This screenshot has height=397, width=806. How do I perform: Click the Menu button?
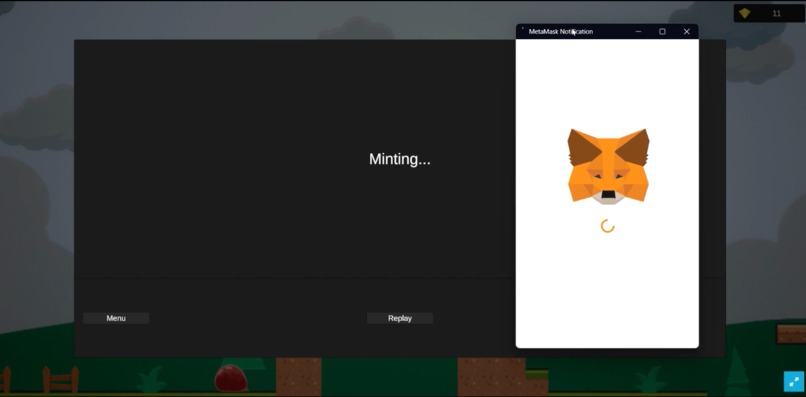116,318
